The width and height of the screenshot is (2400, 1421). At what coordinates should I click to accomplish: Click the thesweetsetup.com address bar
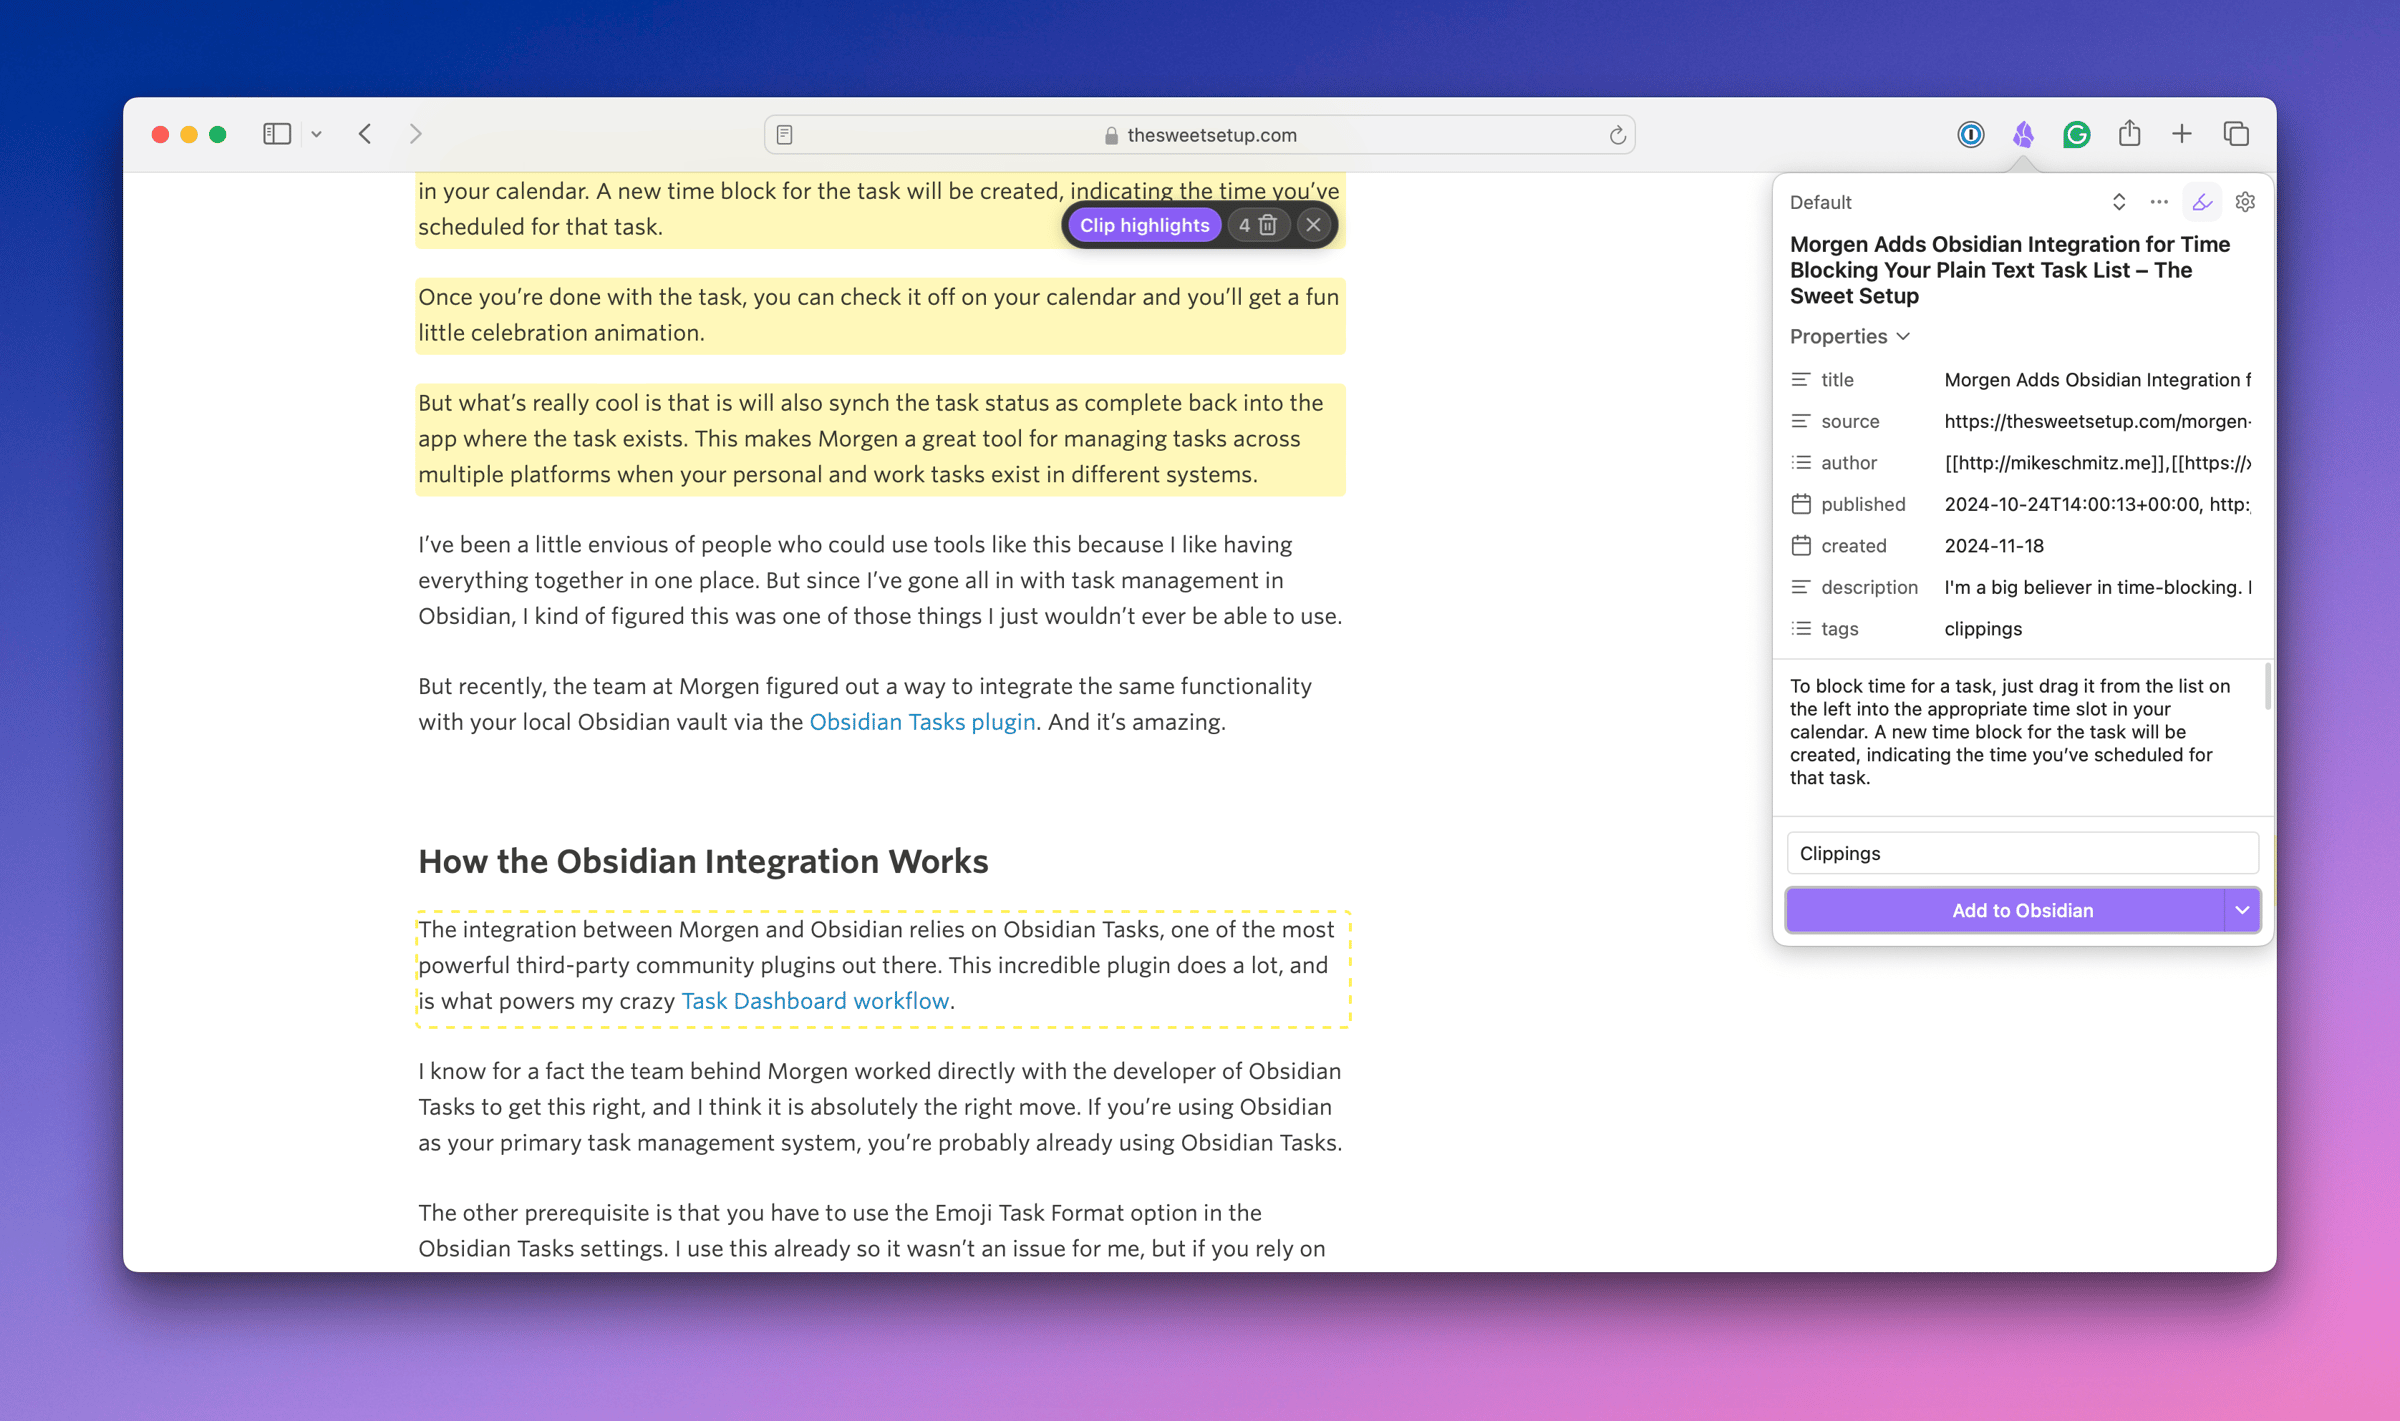pyautogui.click(x=1200, y=135)
